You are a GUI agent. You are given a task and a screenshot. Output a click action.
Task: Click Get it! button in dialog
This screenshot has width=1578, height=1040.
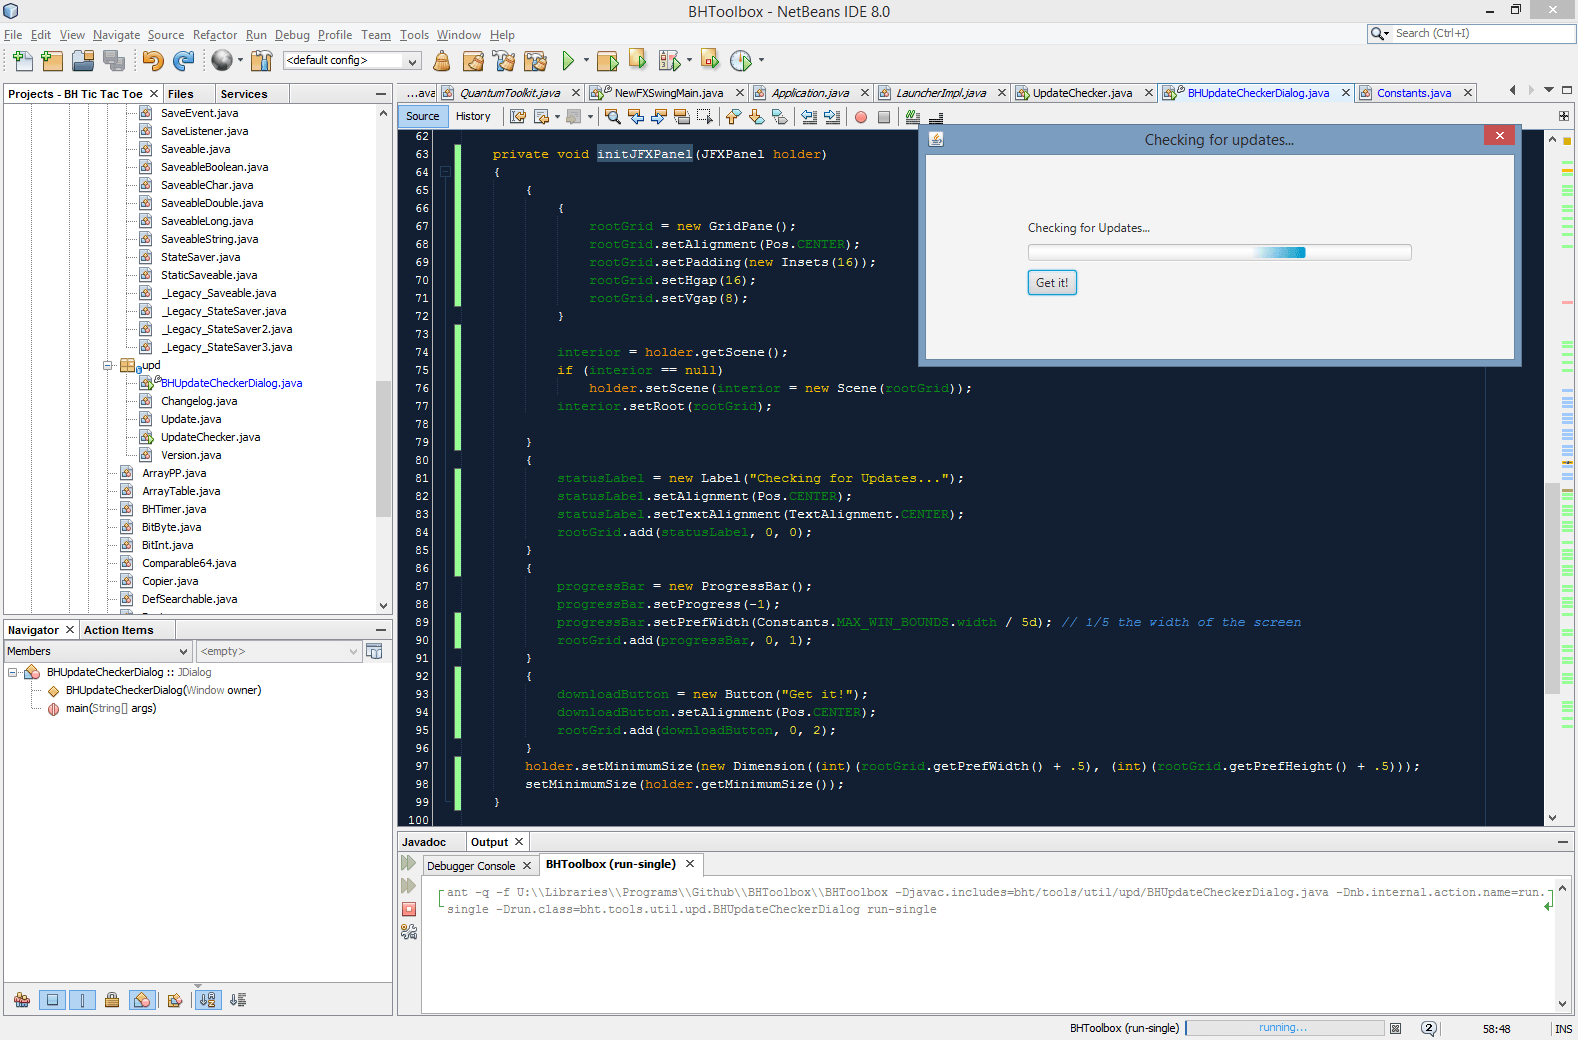[x=1052, y=283]
